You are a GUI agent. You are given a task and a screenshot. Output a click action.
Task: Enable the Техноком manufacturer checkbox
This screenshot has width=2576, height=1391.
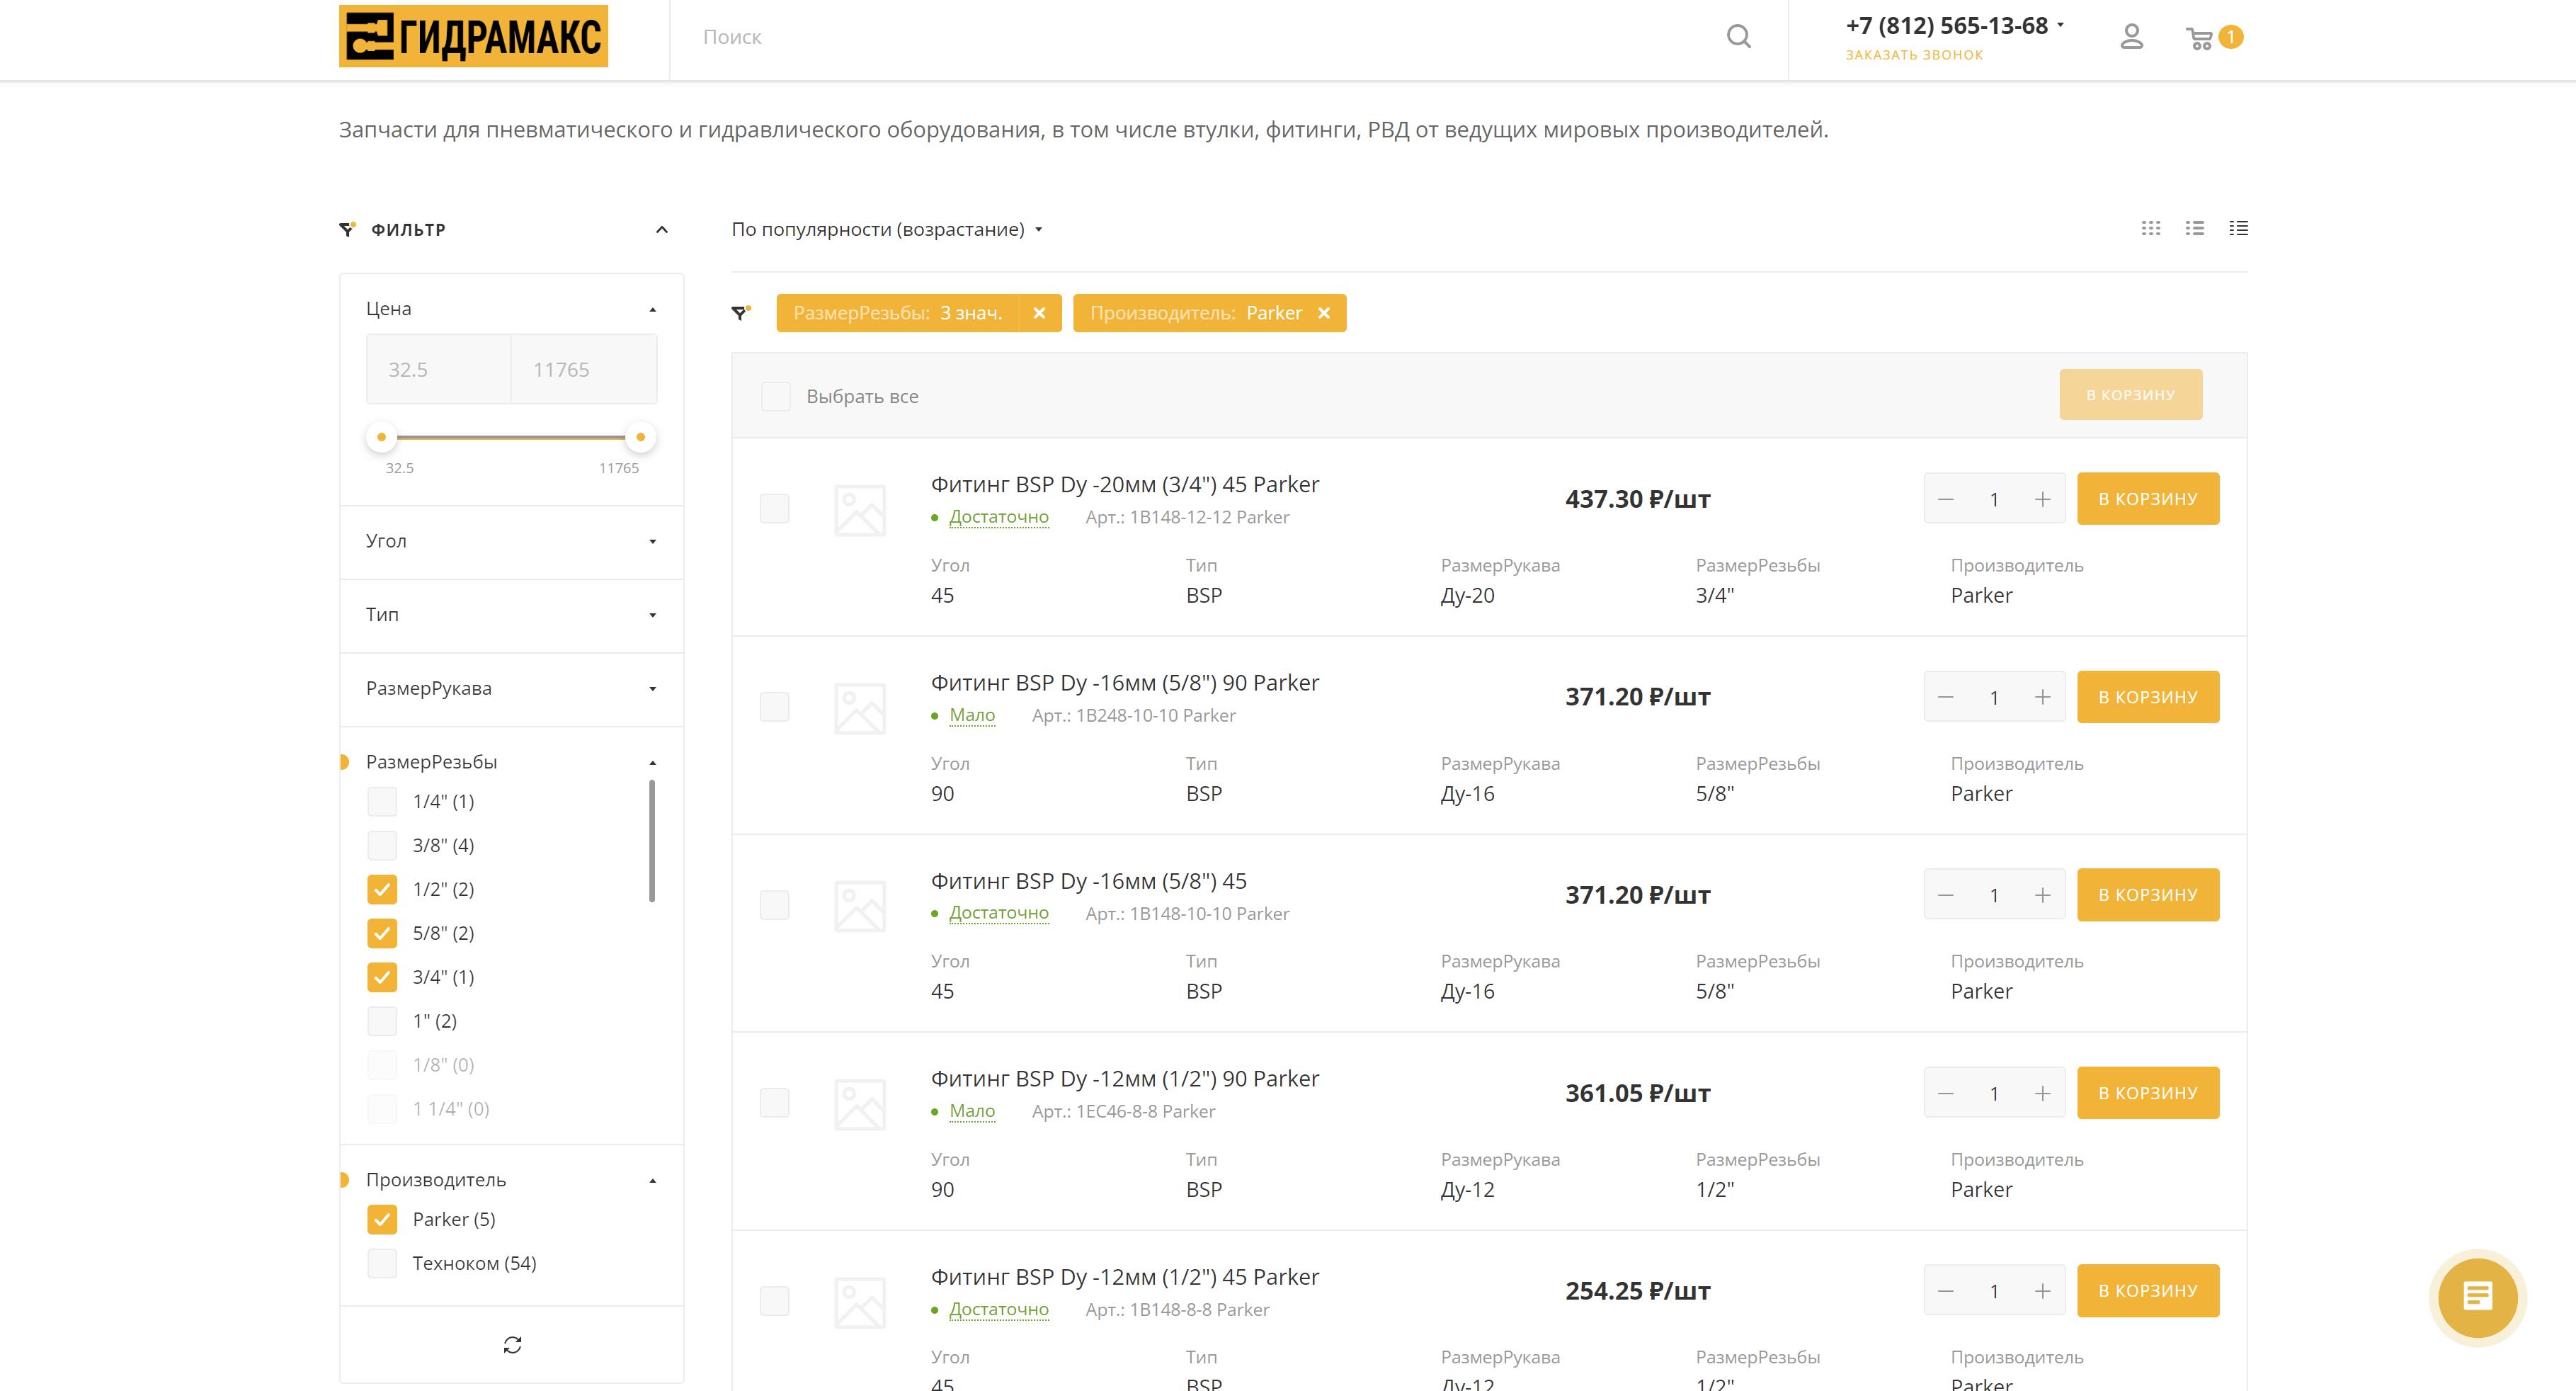pyautogui.click(x=382, y=1263)
